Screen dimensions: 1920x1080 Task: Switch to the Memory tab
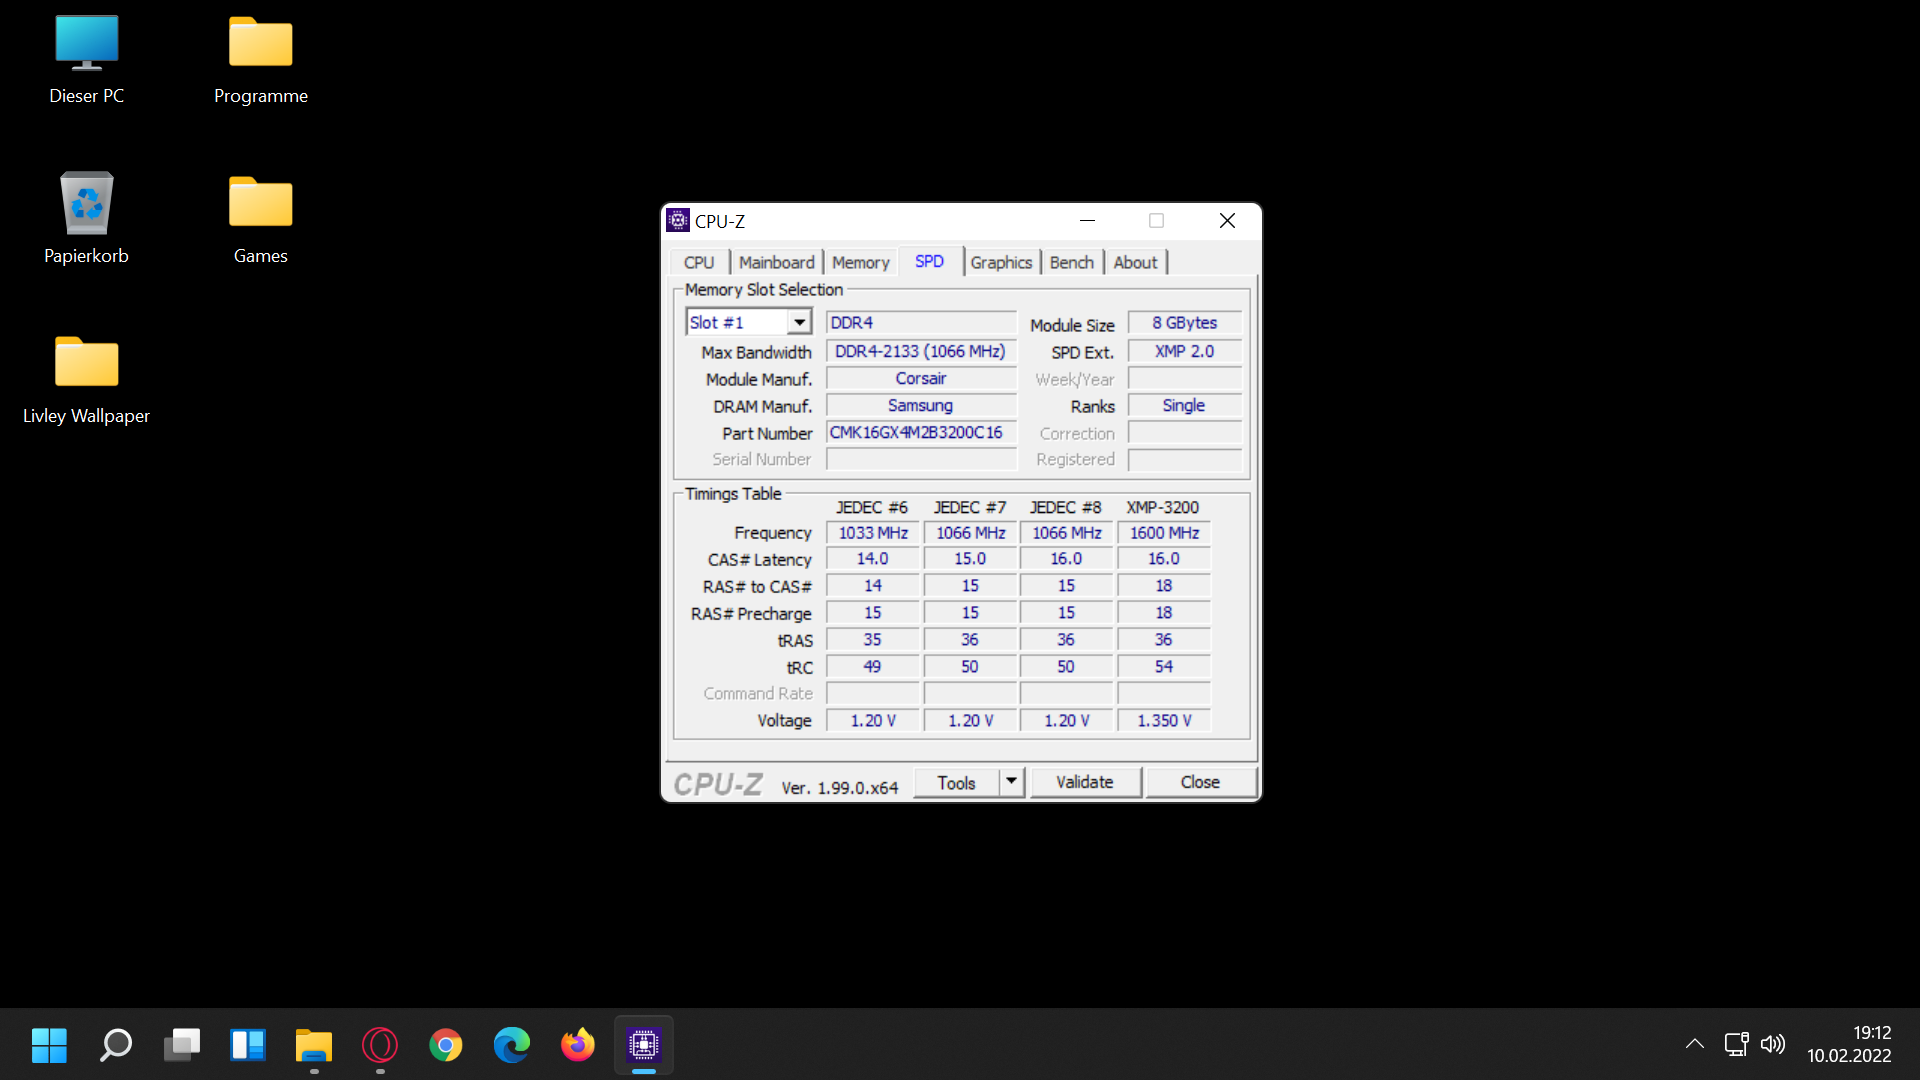(x=860, y=262)
